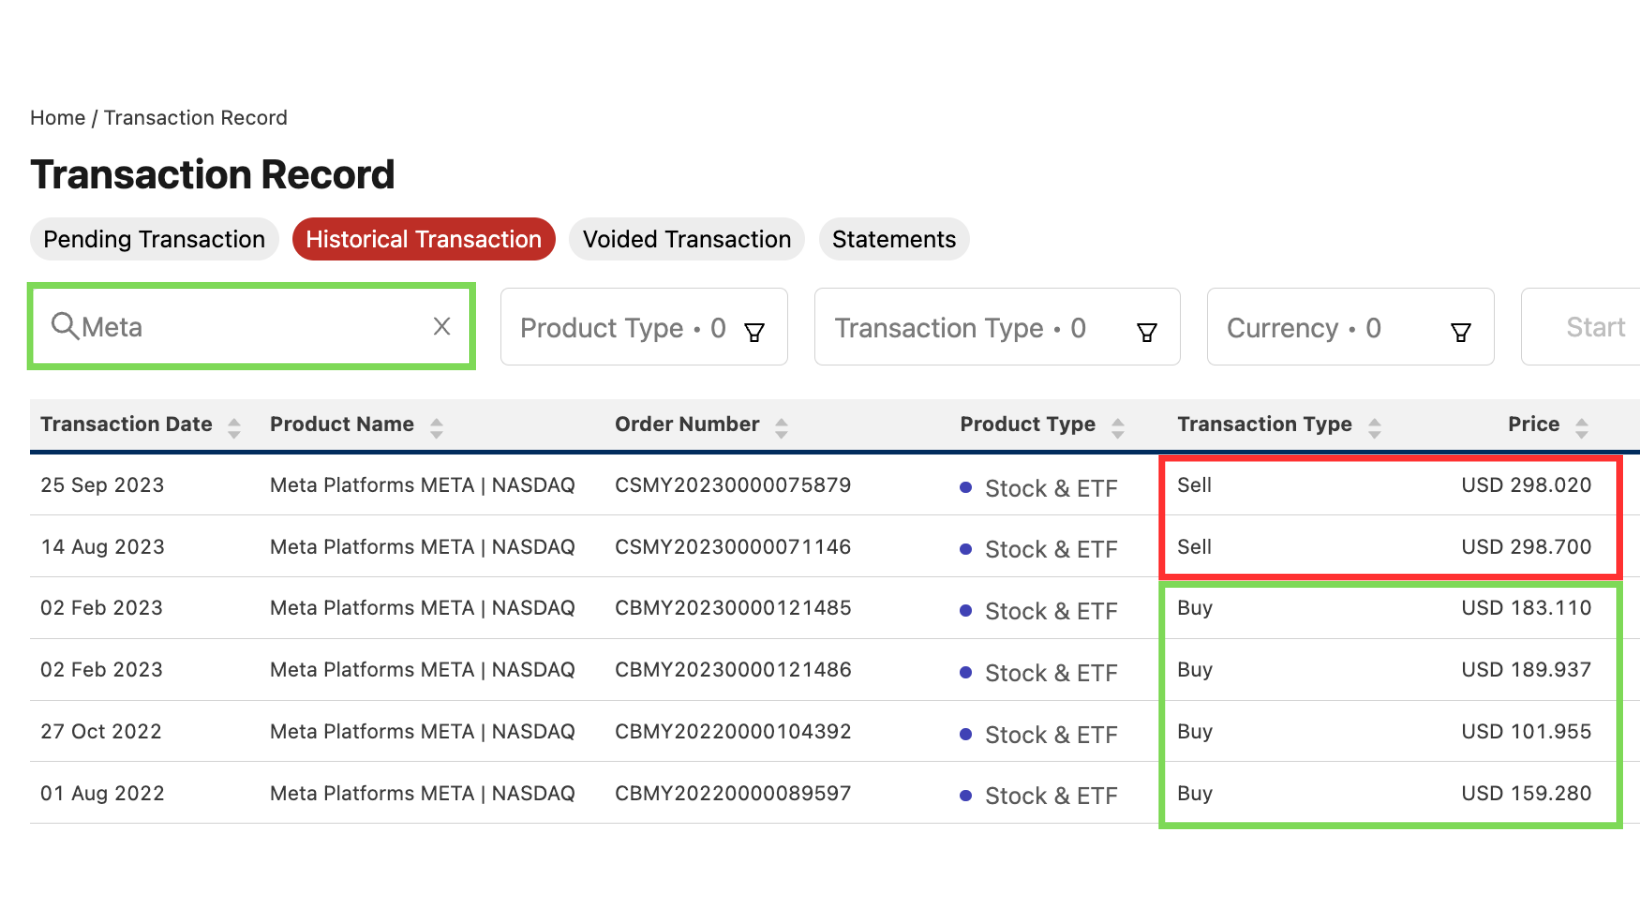This screenshot has width=1640, height=924.
Task: Click price USD 159.280
Action: [x=1526, y=794]
